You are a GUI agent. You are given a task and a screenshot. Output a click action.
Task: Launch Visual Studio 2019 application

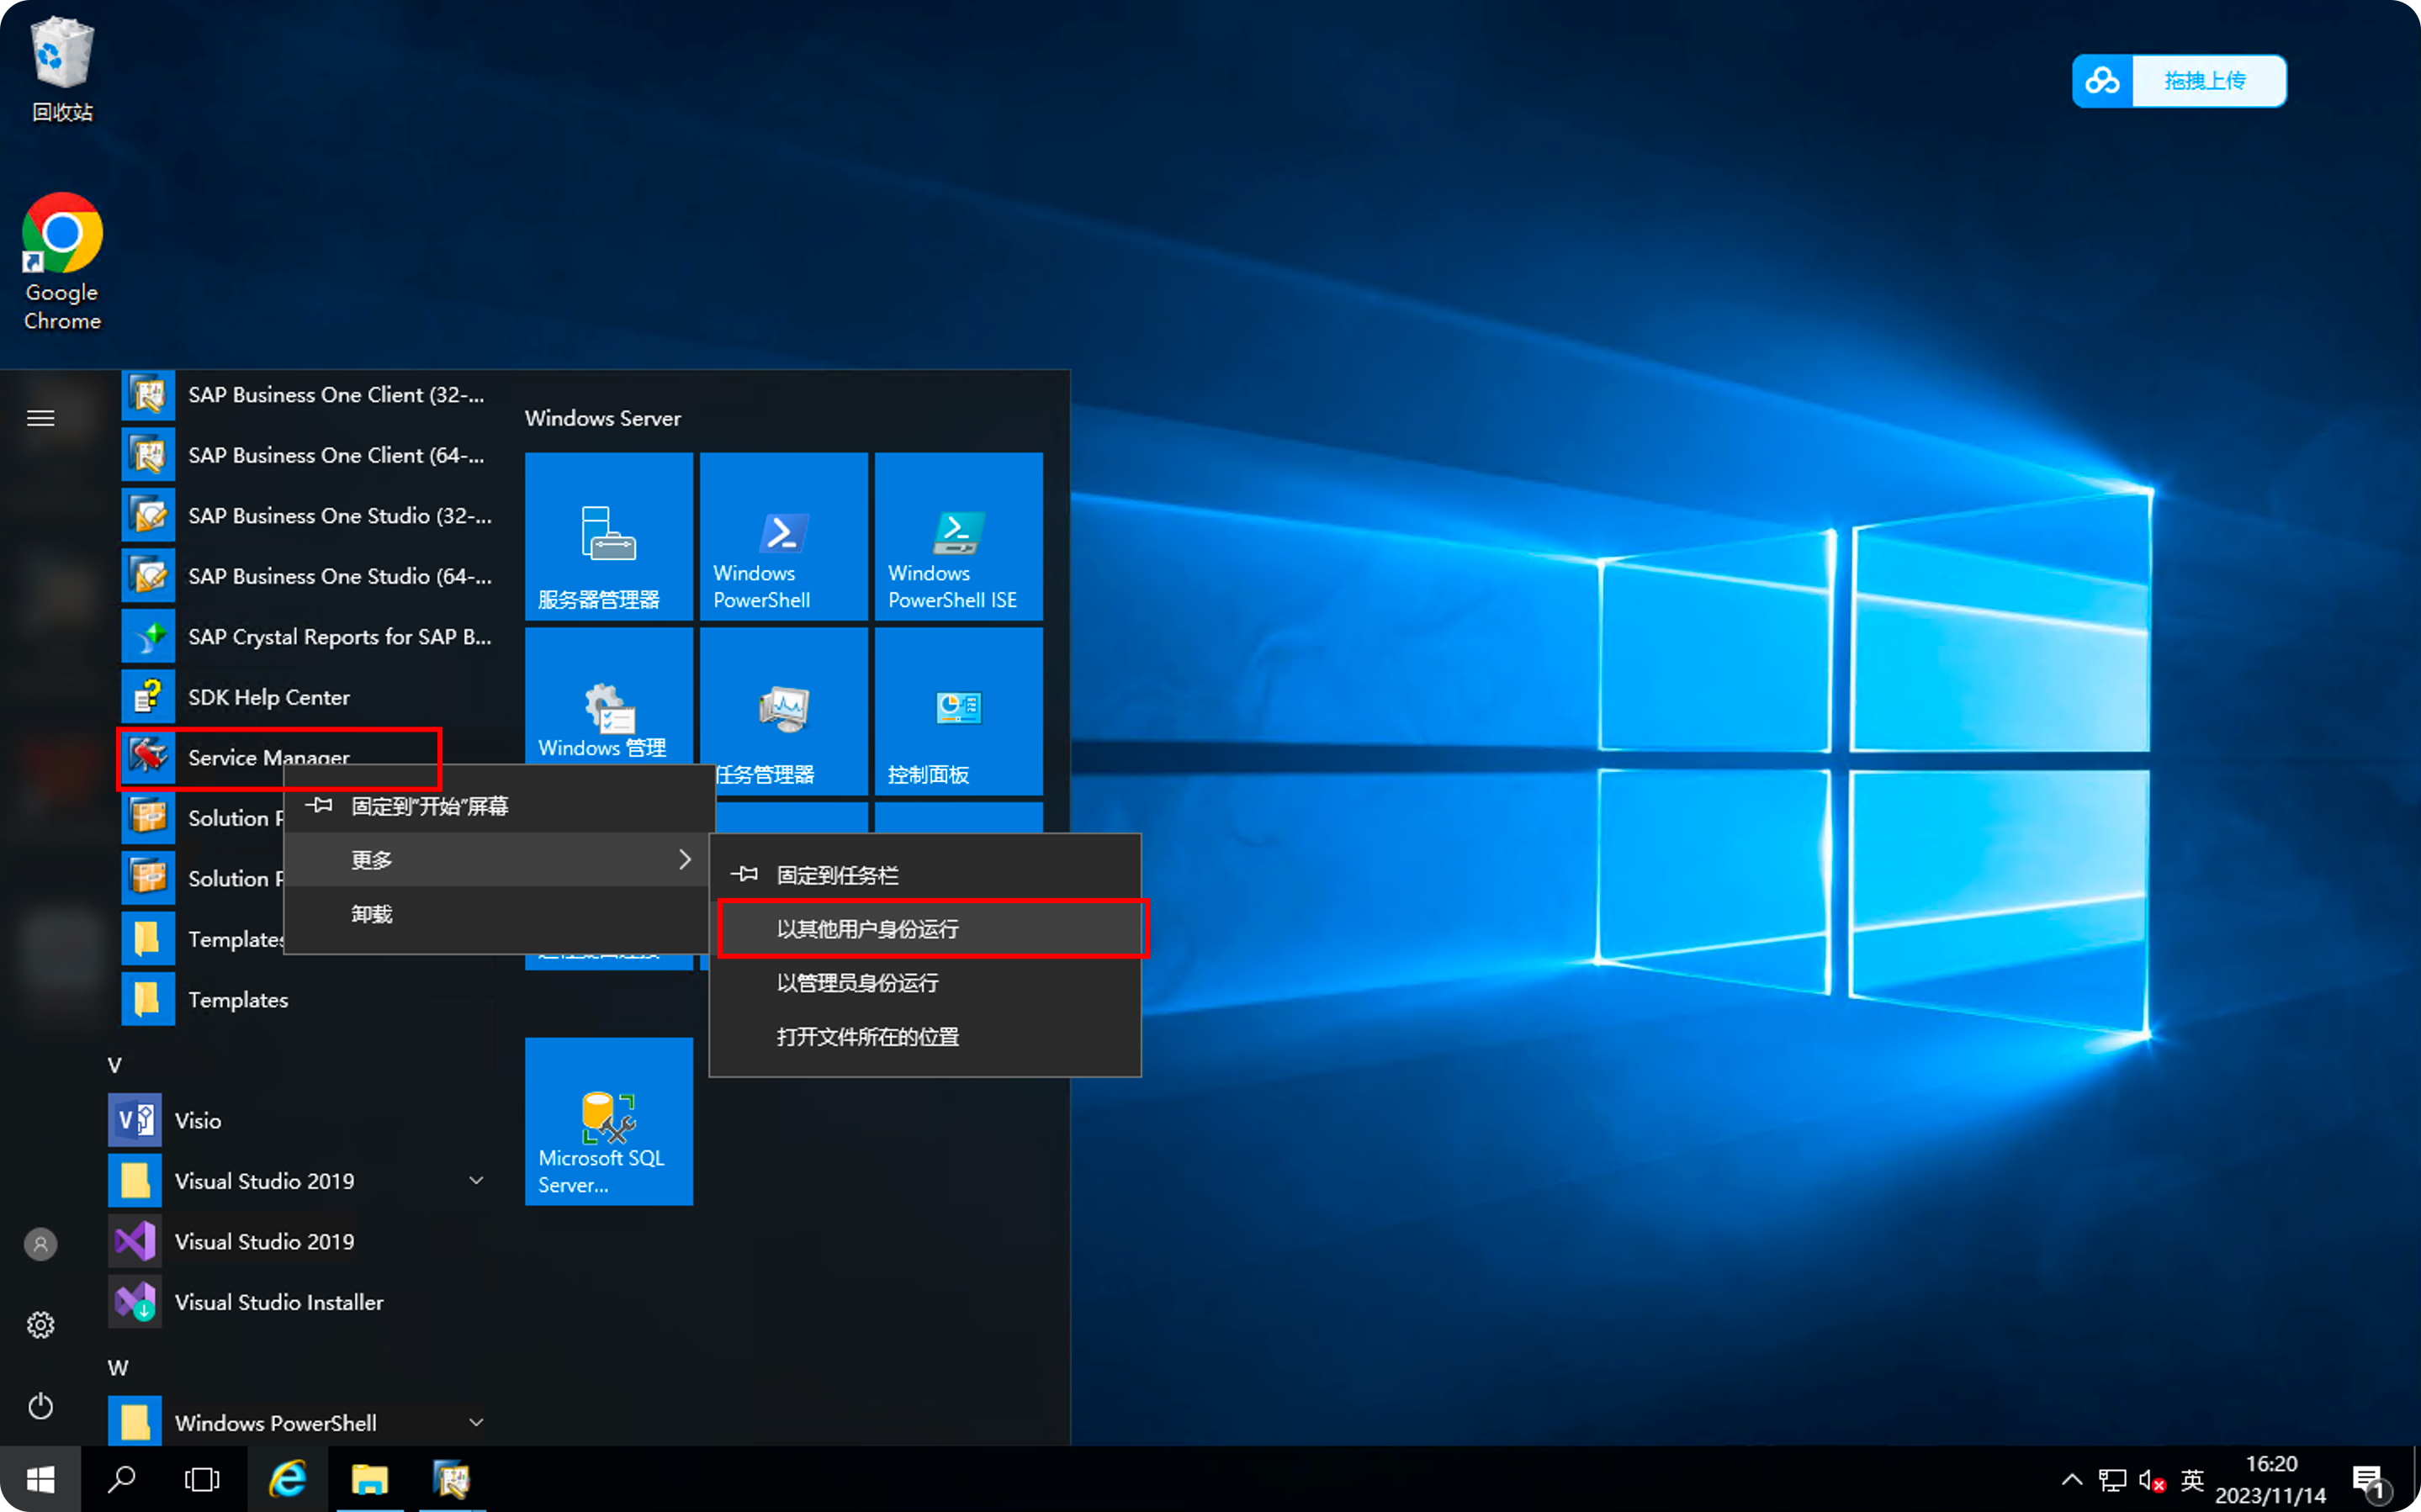pos(300,1241)
